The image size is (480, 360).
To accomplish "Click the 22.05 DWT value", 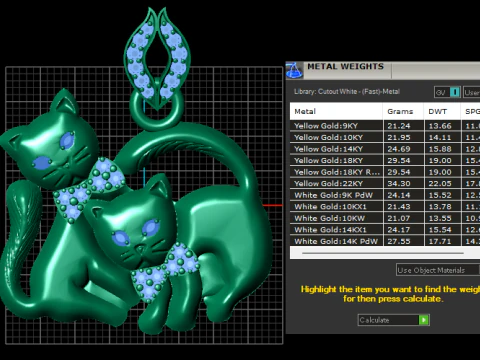I will point(440,183).
